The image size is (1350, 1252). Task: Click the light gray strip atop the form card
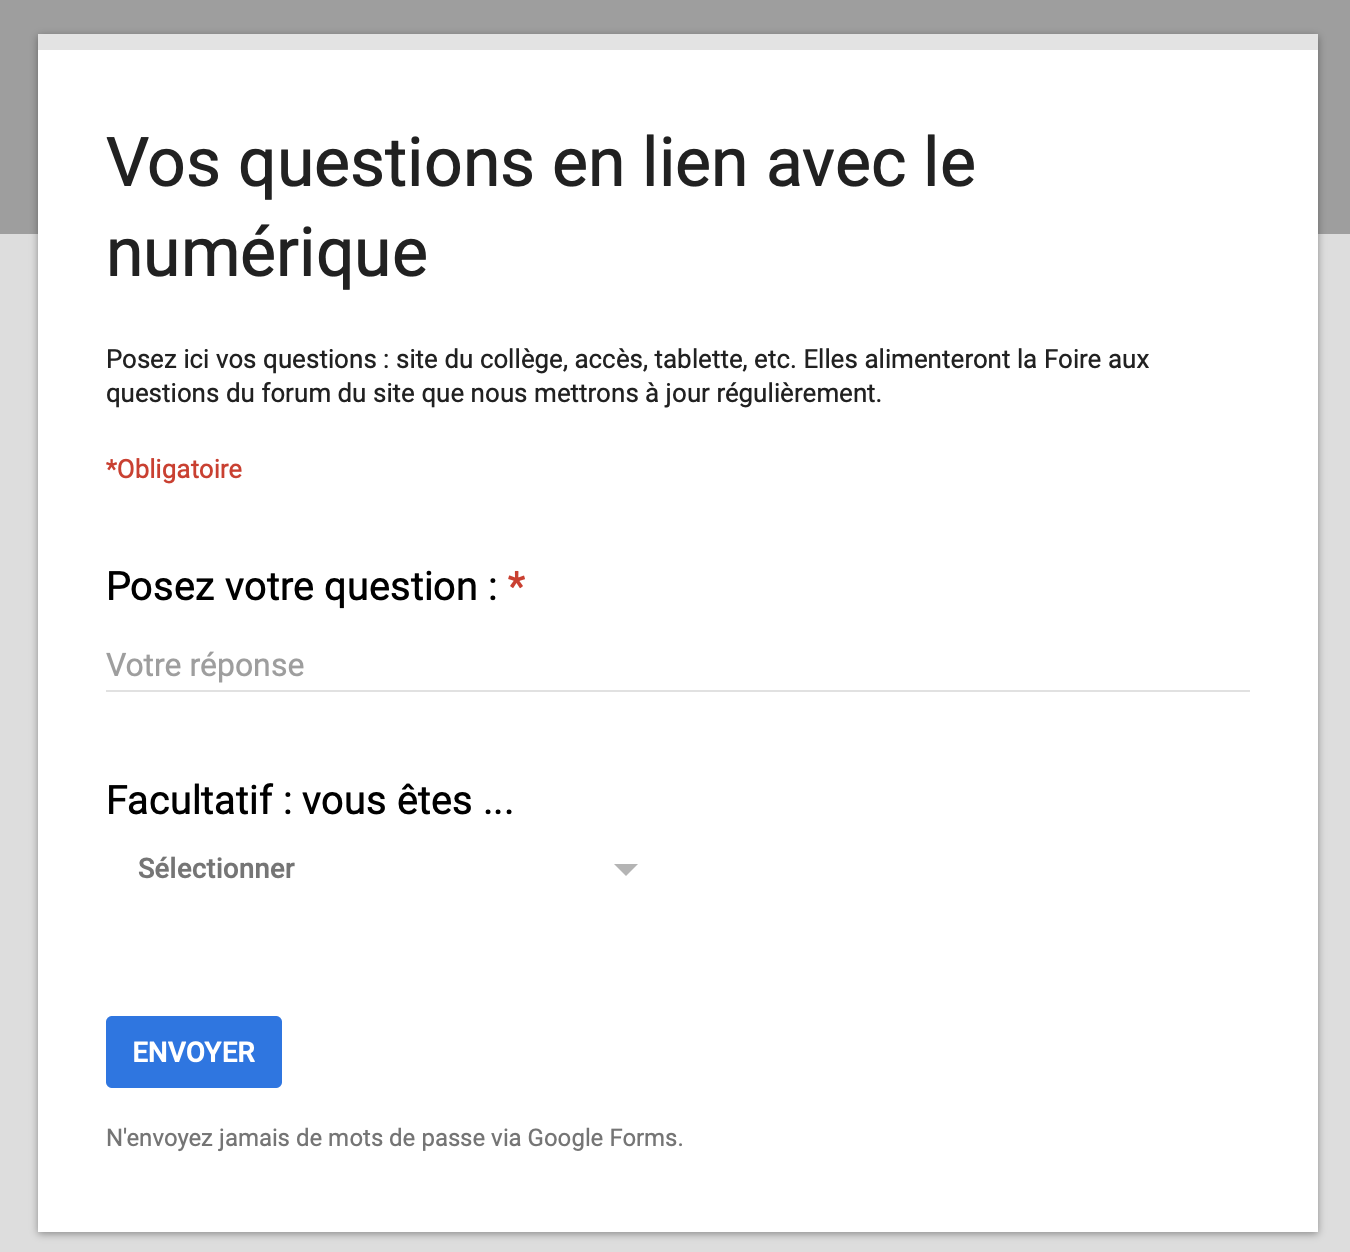coord(678,42)
